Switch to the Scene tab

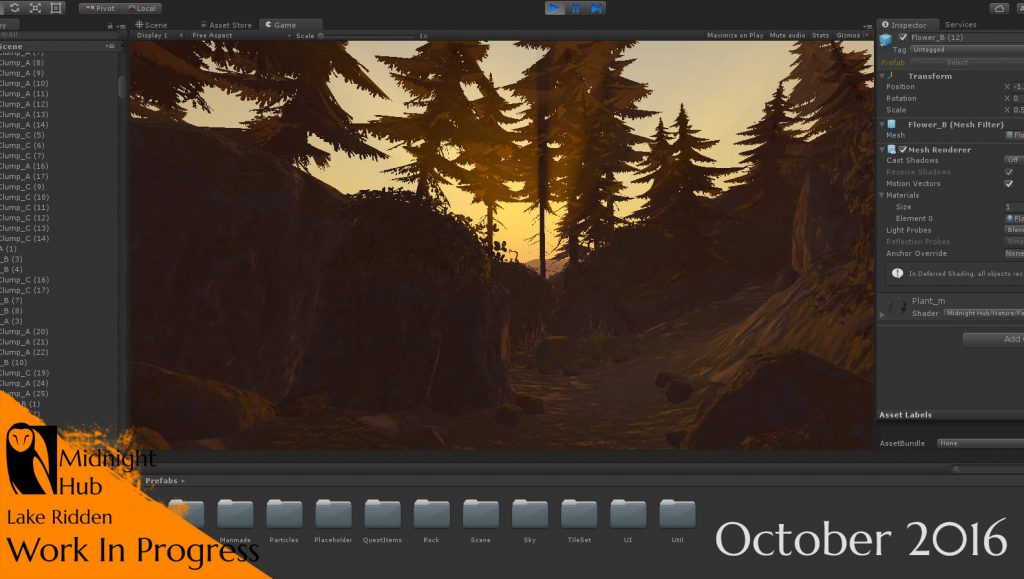(152, 25)
